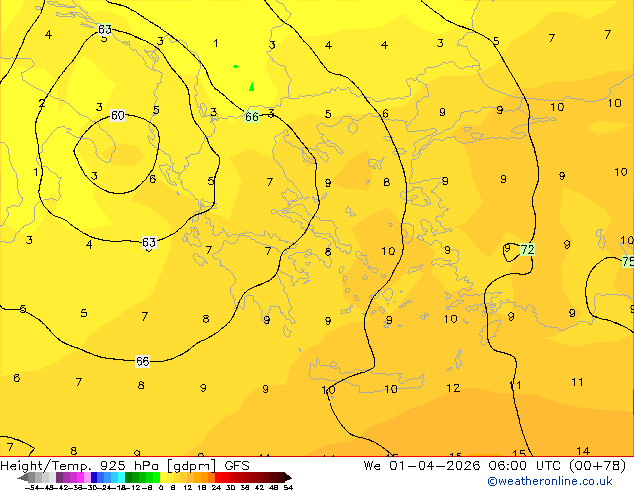Click the legend label 0
The image size is (634, 490).
[x=161, y=487]
